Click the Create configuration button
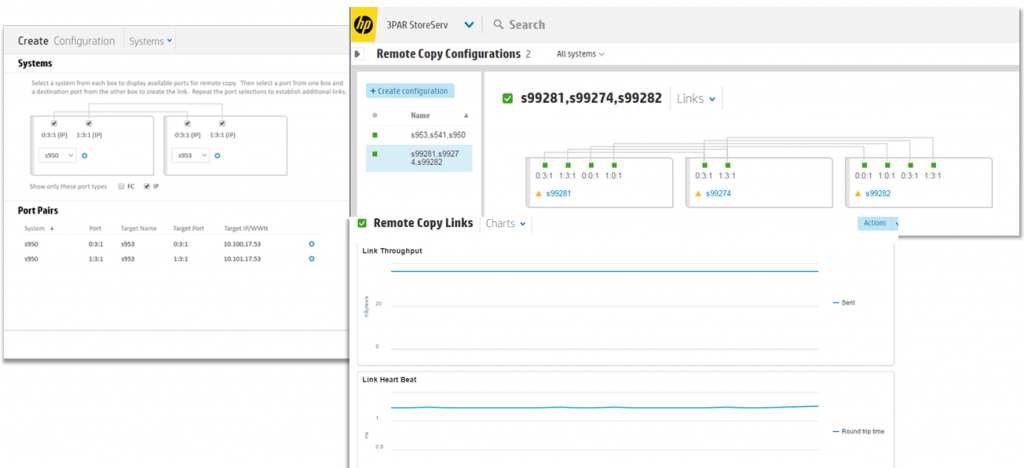Screen dimensions: 1024x468 pos(409,91)
